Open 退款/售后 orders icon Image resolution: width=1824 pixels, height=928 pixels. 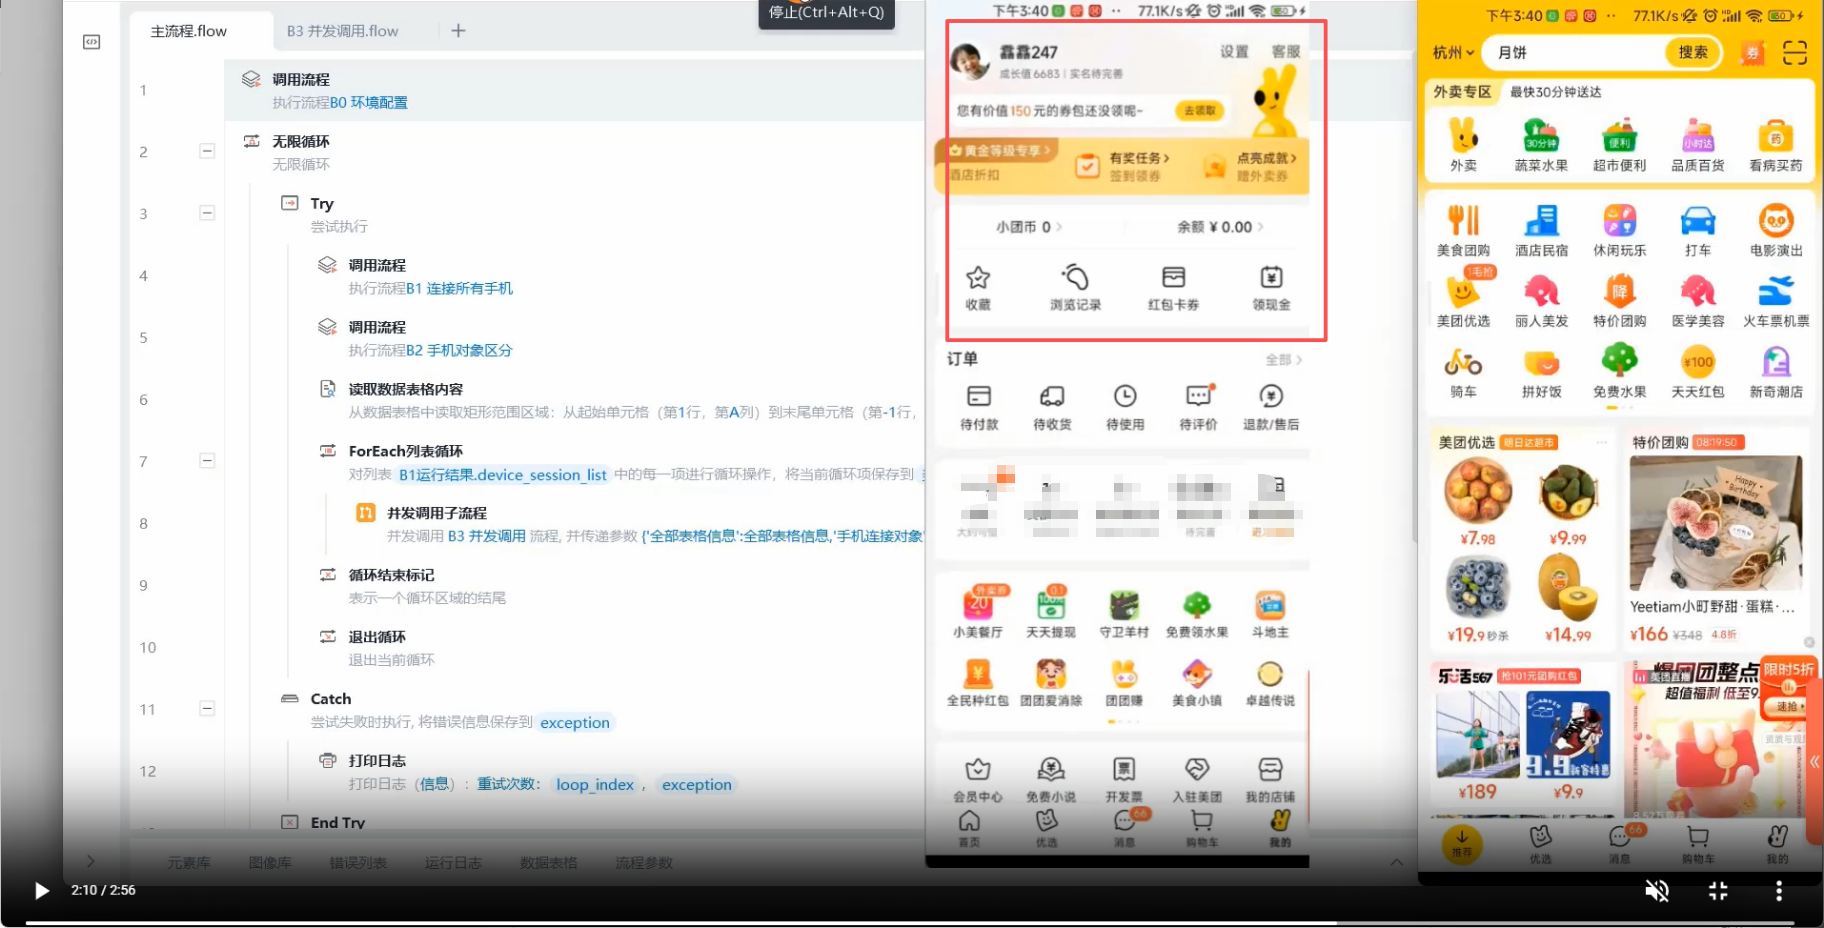pos(1271,408)
